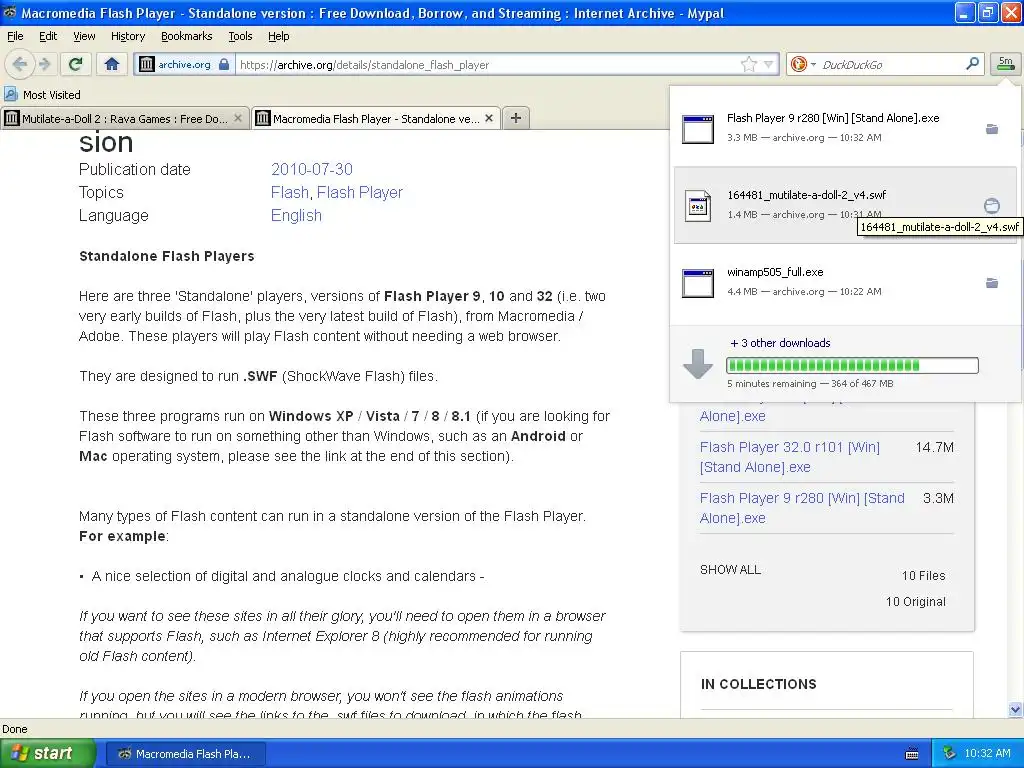Click the 14.7M file size text
The height and width of the screenshot is (768, 1024).
[x=935, y=447]
